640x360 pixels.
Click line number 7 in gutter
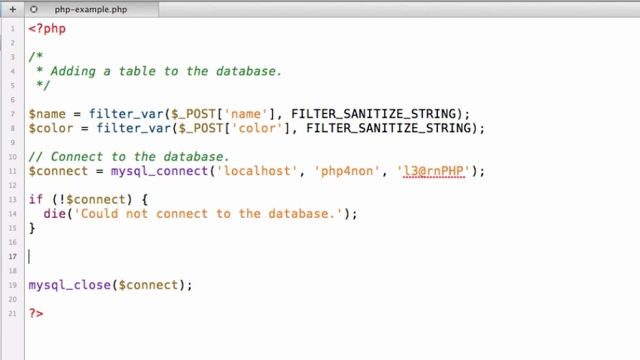[13, 114]
